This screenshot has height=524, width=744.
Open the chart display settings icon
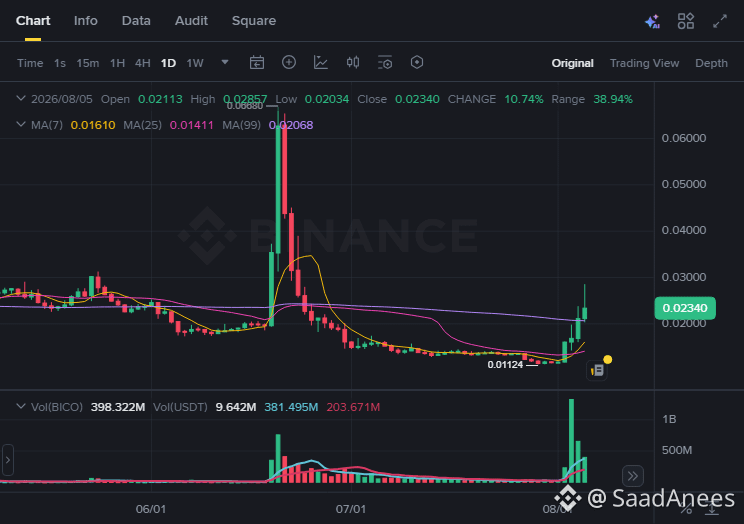(385, 62)
